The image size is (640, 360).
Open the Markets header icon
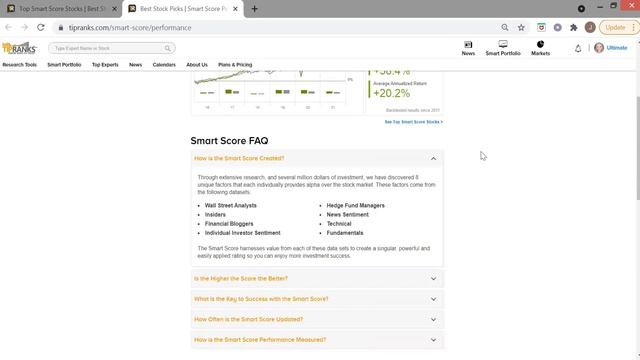coord(540,48)
